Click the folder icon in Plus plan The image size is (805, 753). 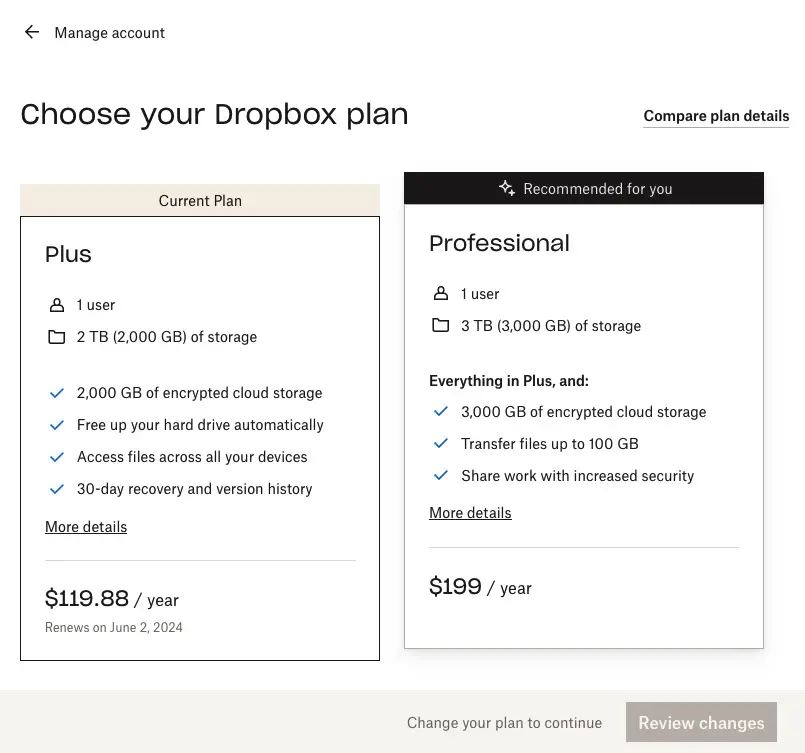[x=56, y=337]
